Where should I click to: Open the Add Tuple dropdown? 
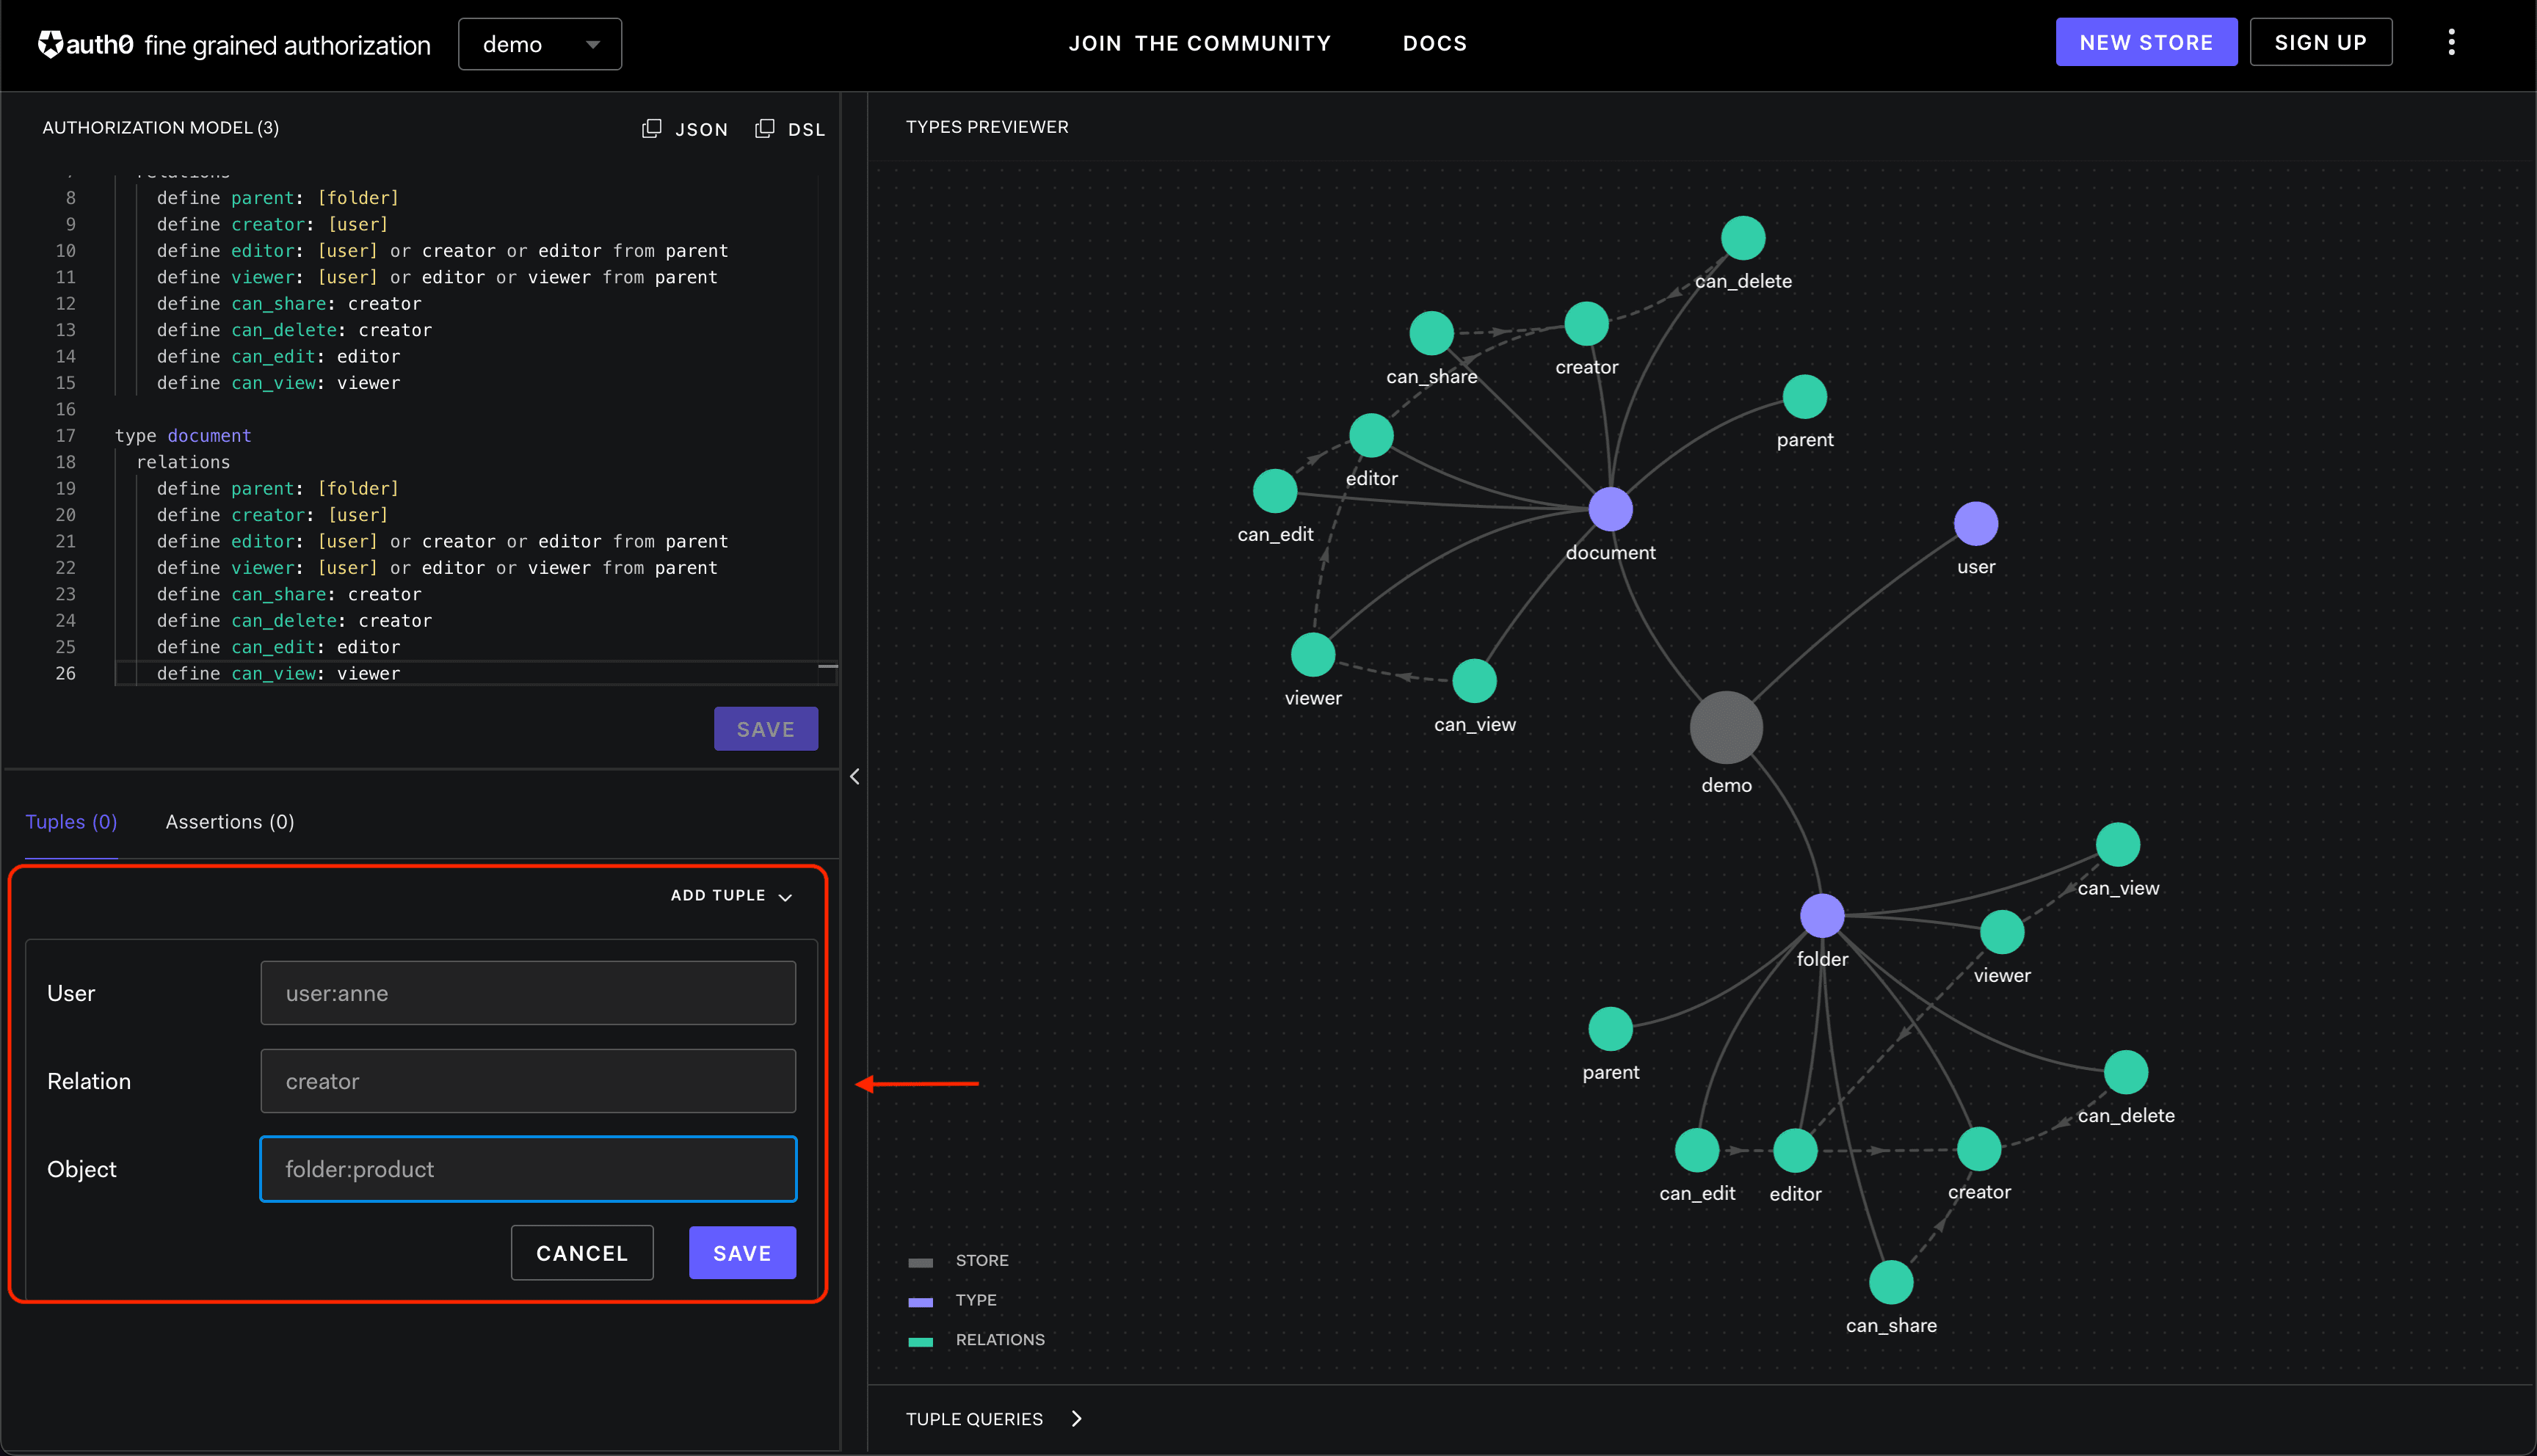731,896
